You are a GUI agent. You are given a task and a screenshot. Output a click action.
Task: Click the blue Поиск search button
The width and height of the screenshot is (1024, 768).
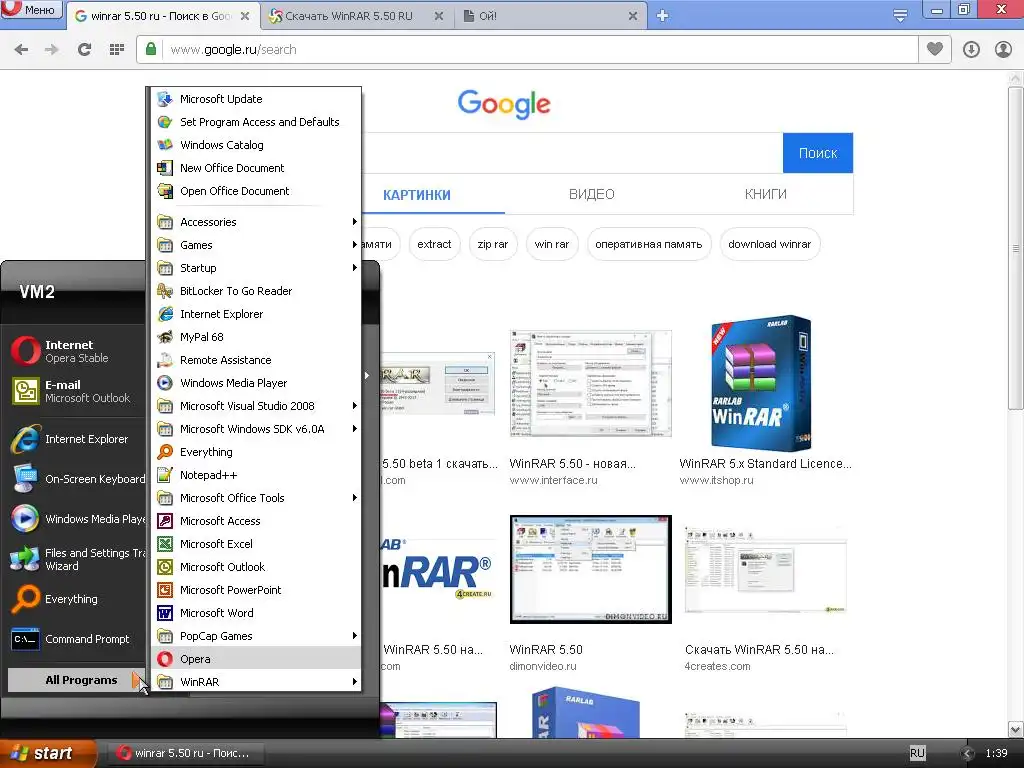click(x=818, y=153)
